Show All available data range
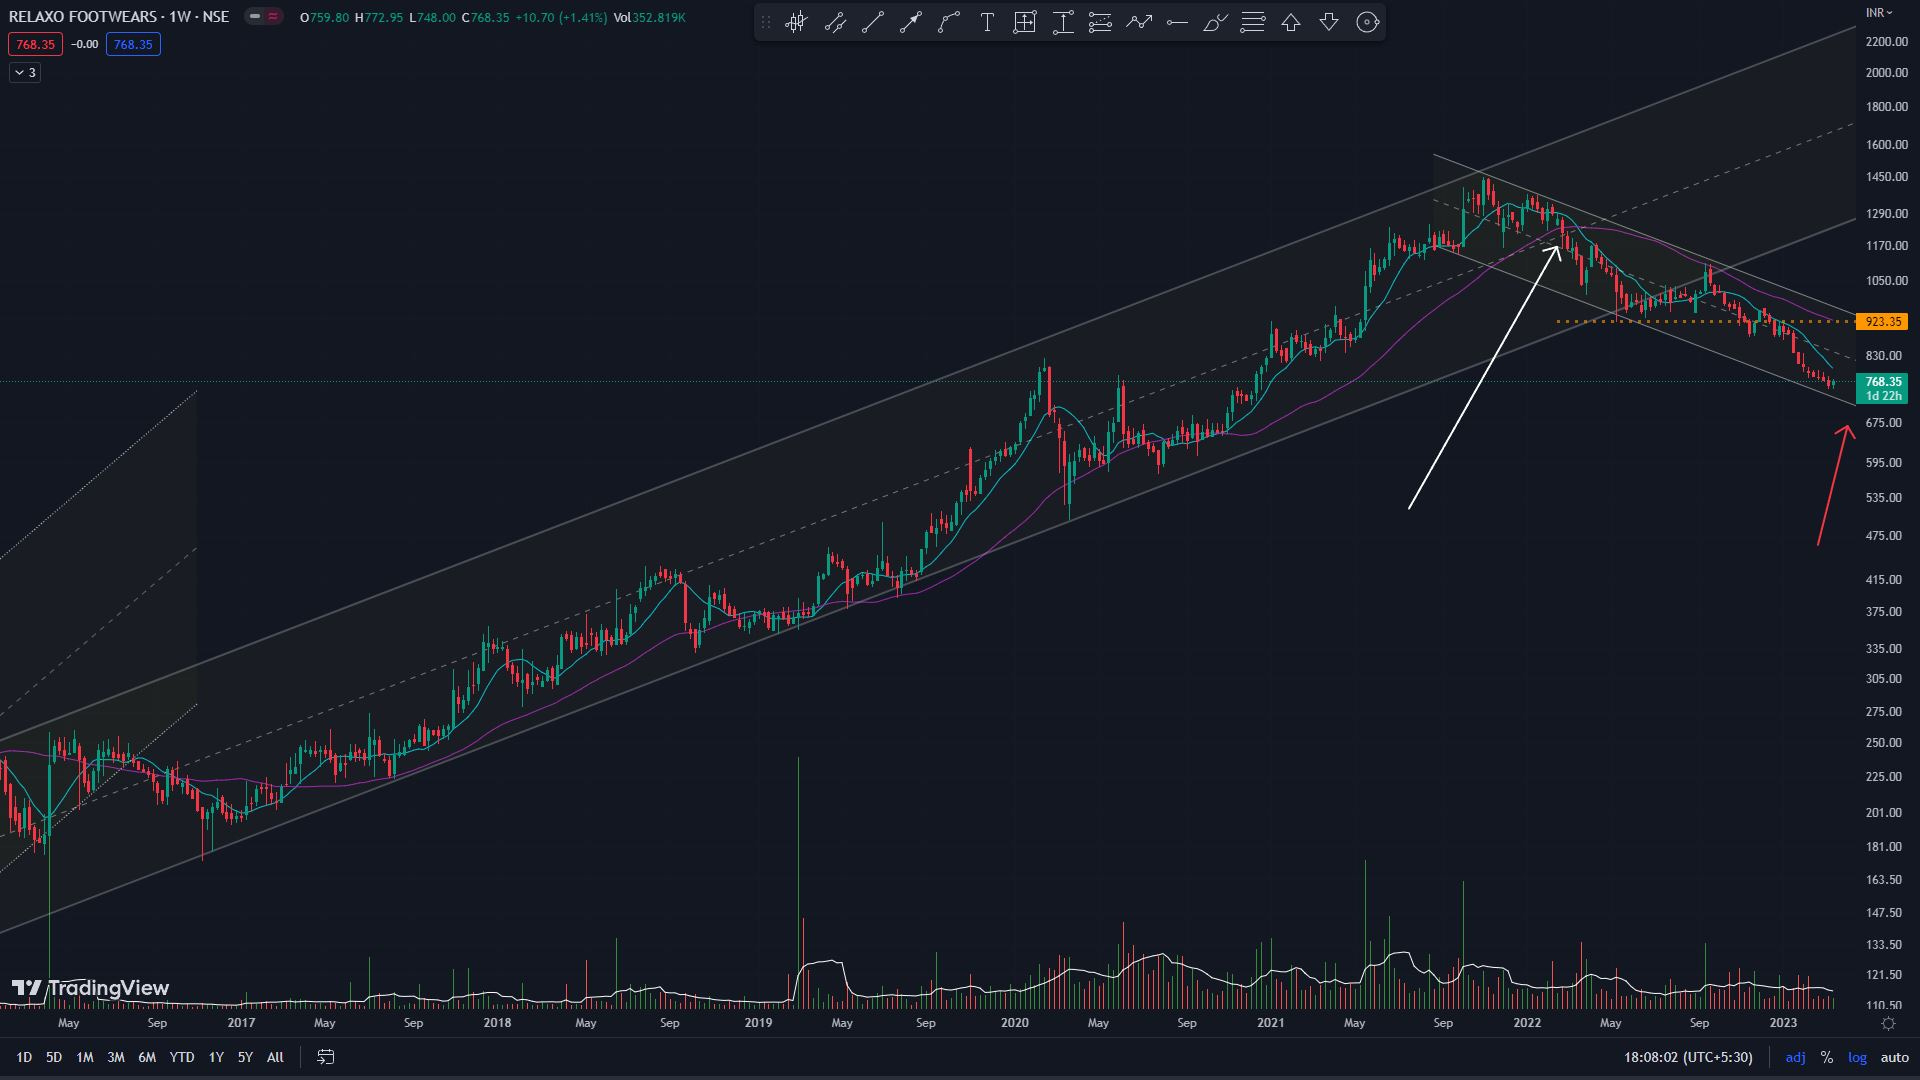This screenshot has height=1080, width=1920. 276,1057
